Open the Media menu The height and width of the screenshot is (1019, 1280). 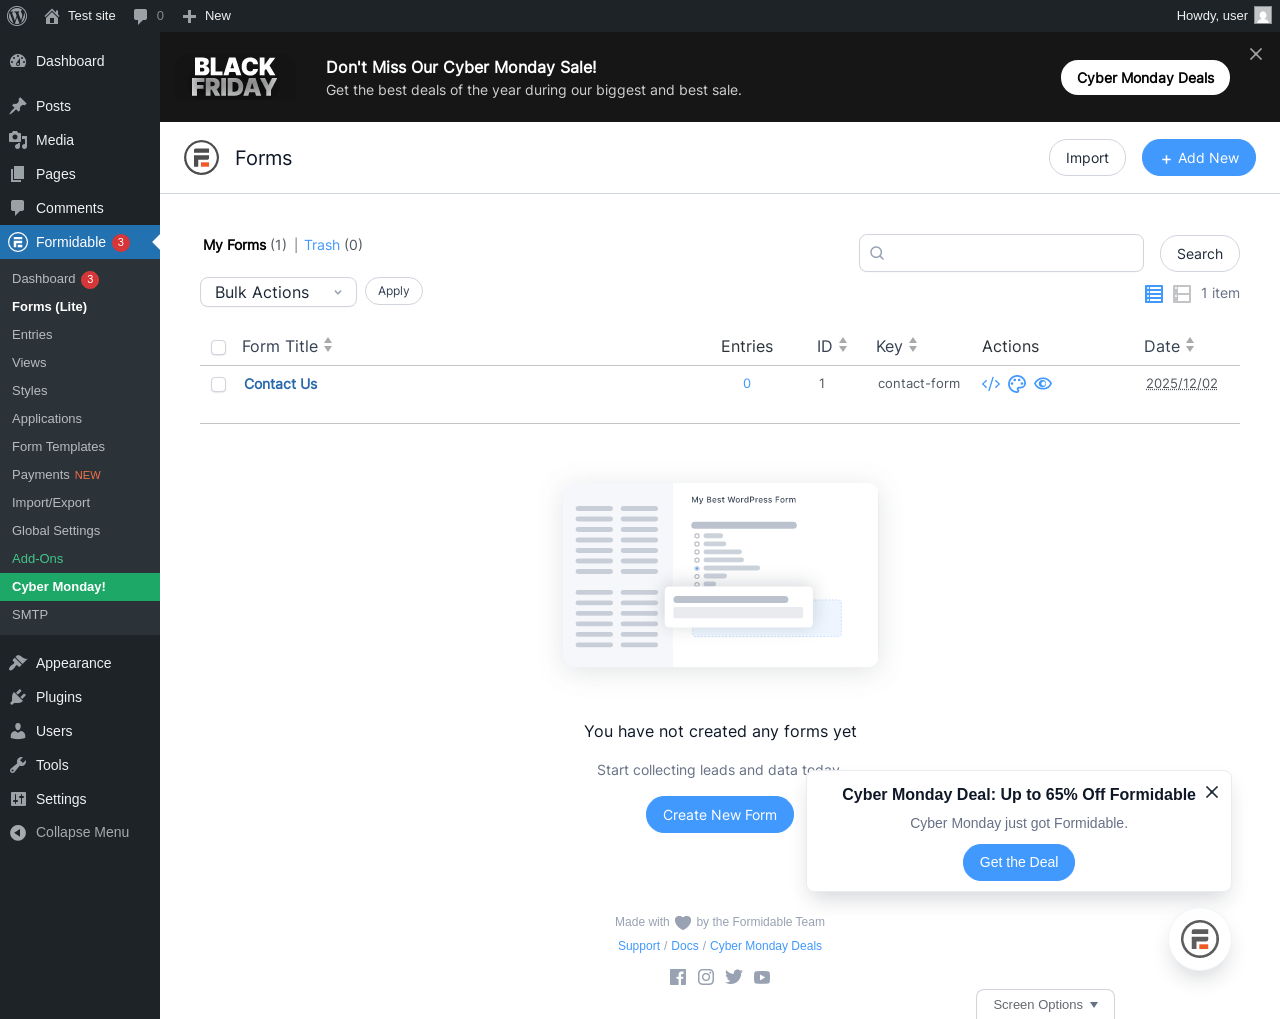80,140
